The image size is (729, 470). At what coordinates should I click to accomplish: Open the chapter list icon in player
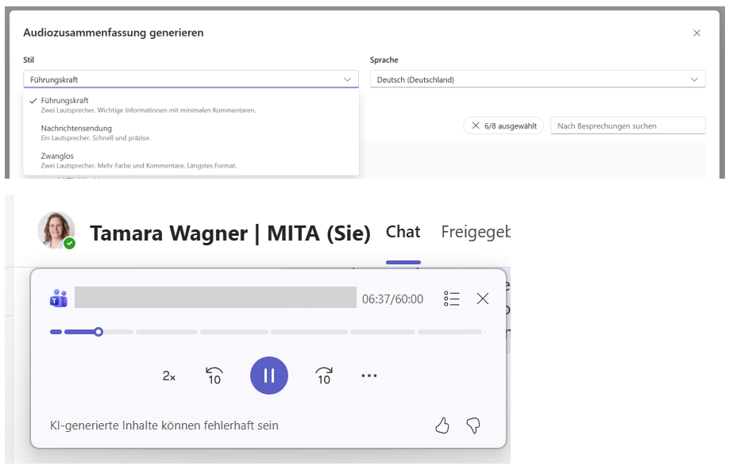click(x=451, y=298)
